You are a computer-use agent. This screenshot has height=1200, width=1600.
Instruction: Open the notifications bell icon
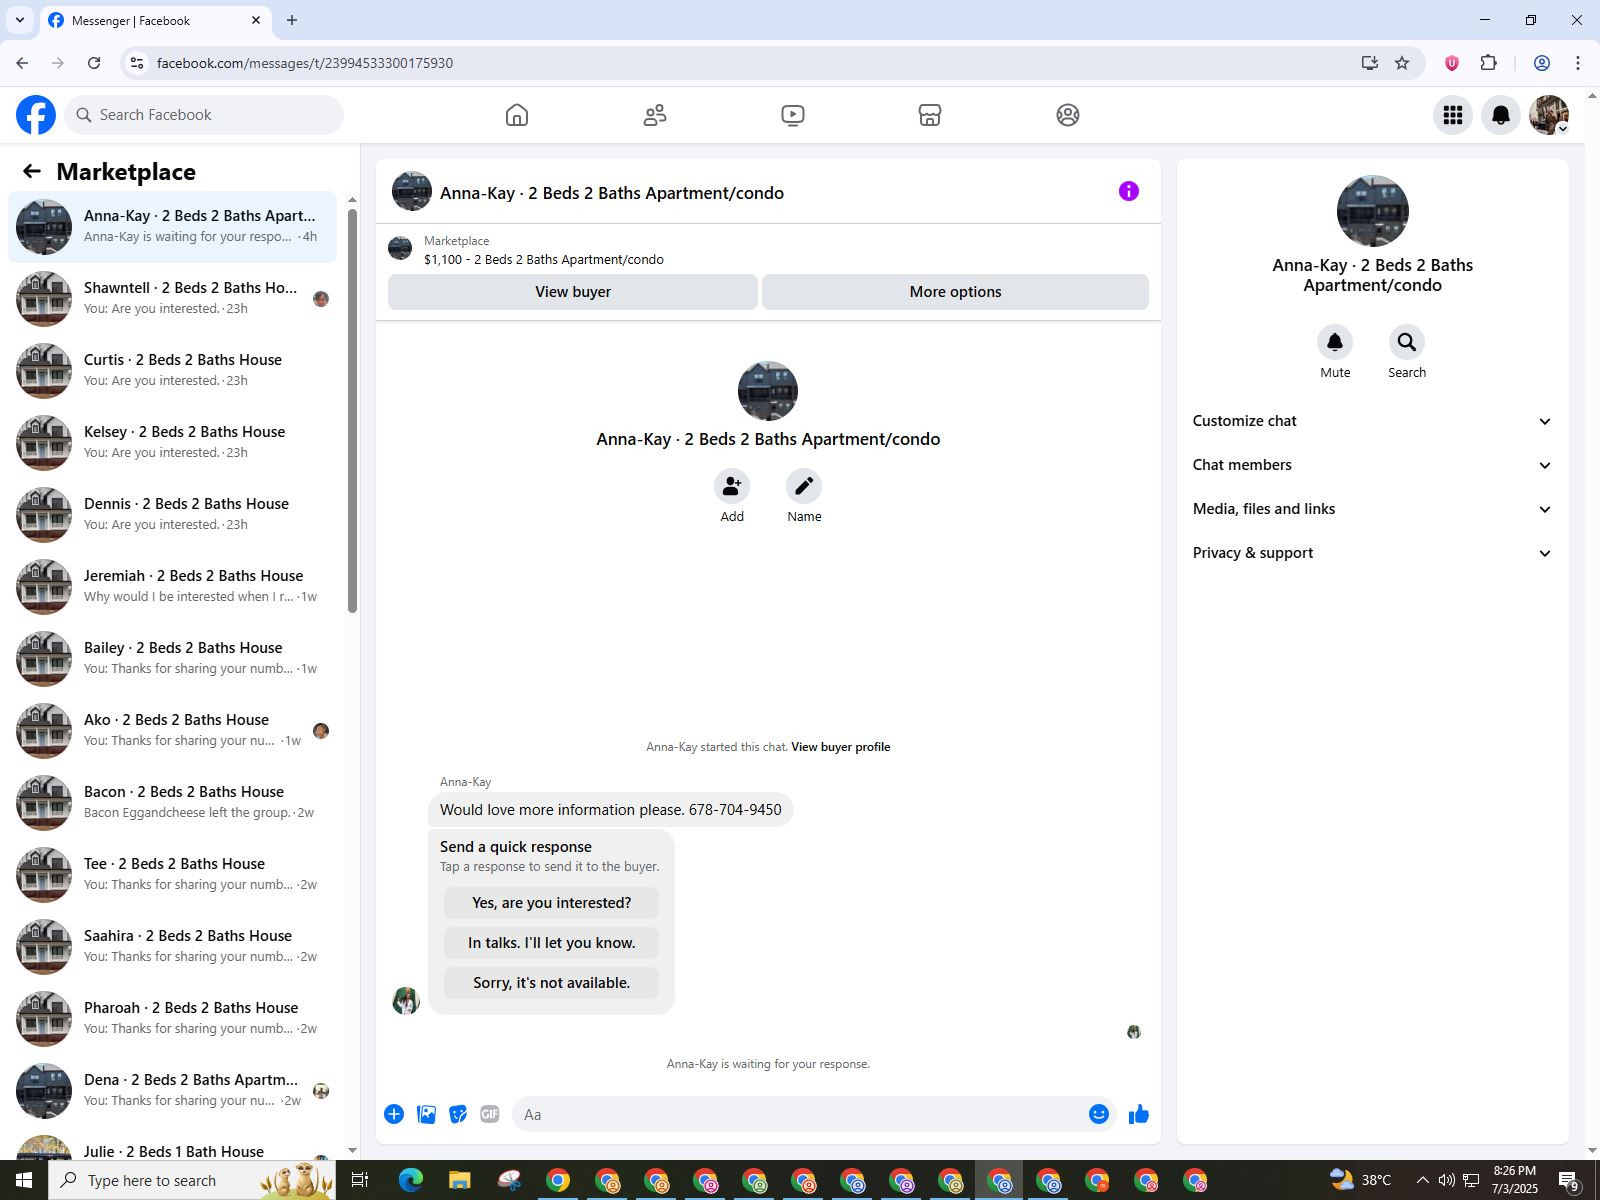pyautogui.click(x=1501, y=115)
